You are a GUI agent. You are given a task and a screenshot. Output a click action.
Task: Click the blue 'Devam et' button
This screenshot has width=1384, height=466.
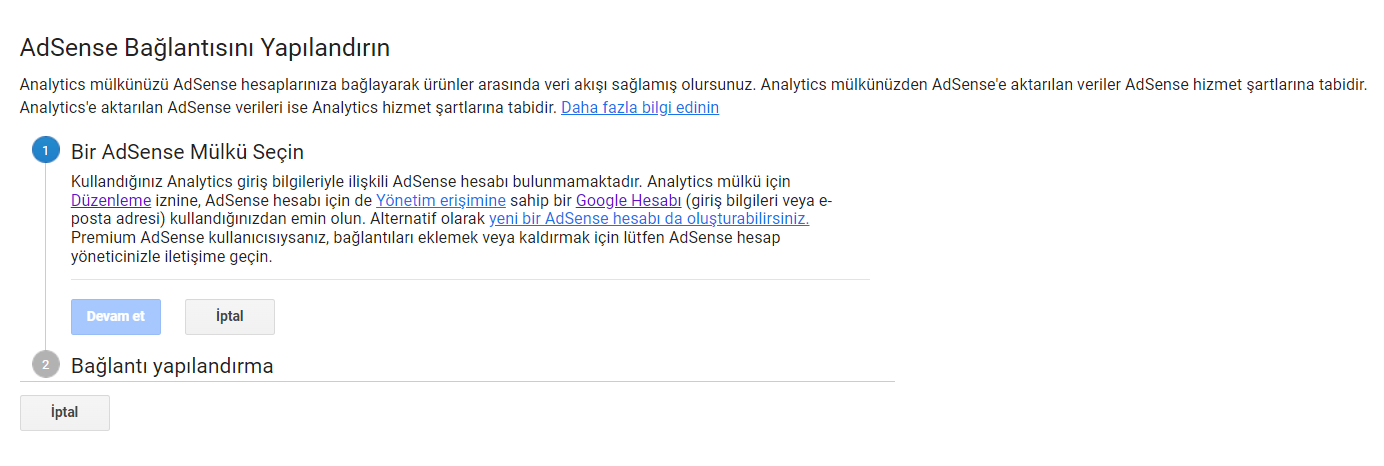coord(116,316)
